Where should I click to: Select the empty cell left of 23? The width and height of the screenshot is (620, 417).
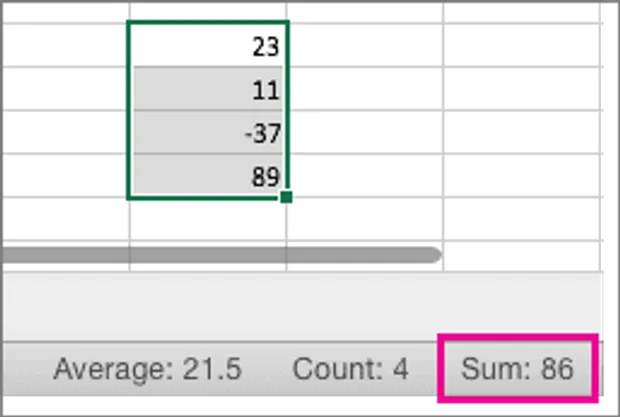(x=66, y=45)
